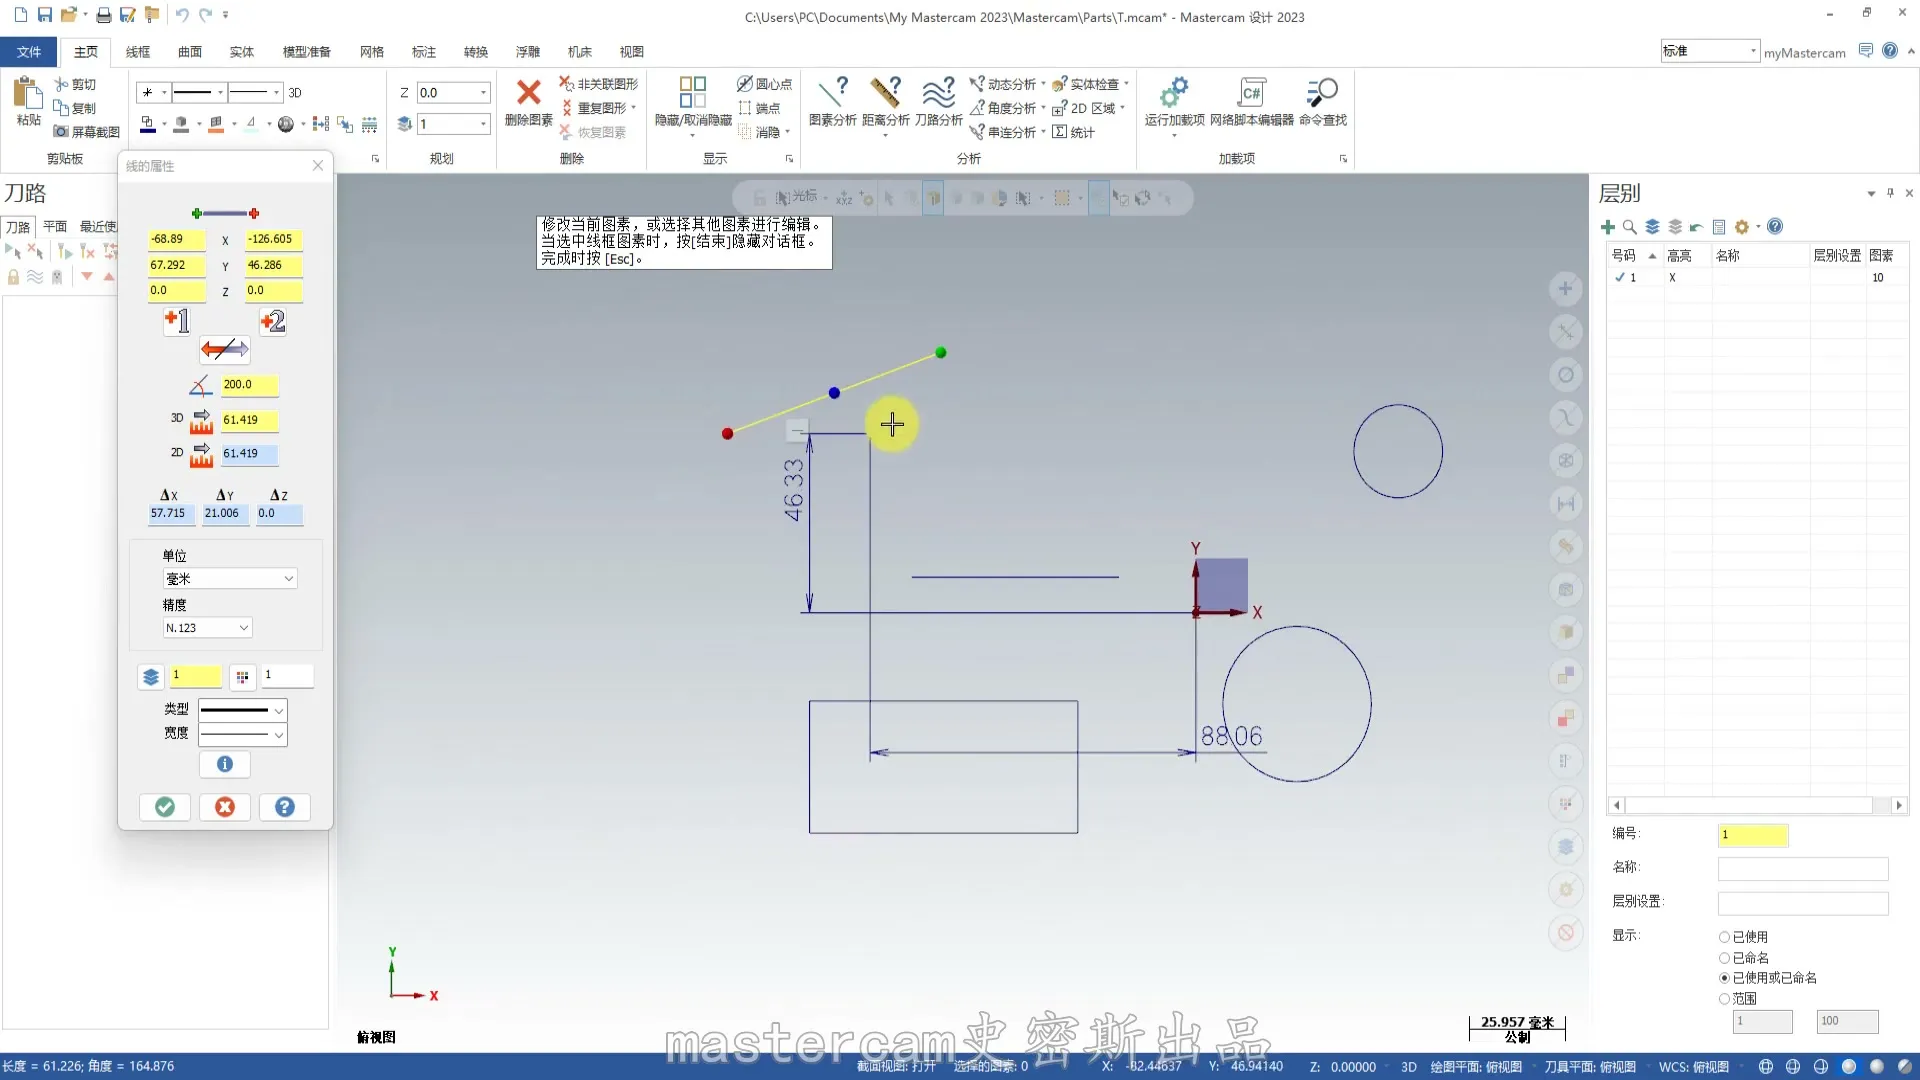Open the units dropdown showing millimeters
The height and width of the screenshot is (1080, 1920).
229,579
